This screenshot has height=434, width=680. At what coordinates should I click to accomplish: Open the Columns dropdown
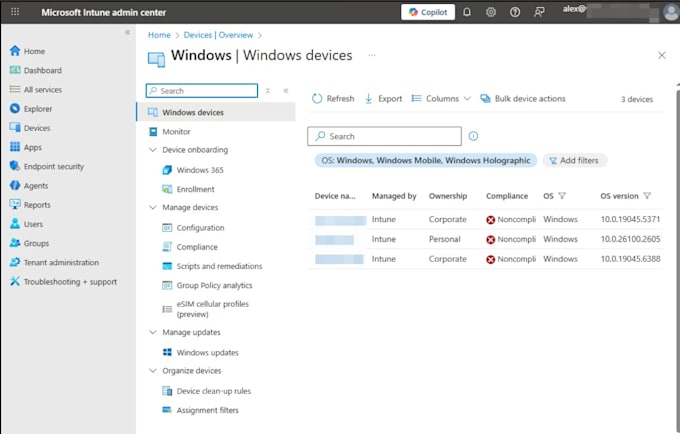click(441, 98)
